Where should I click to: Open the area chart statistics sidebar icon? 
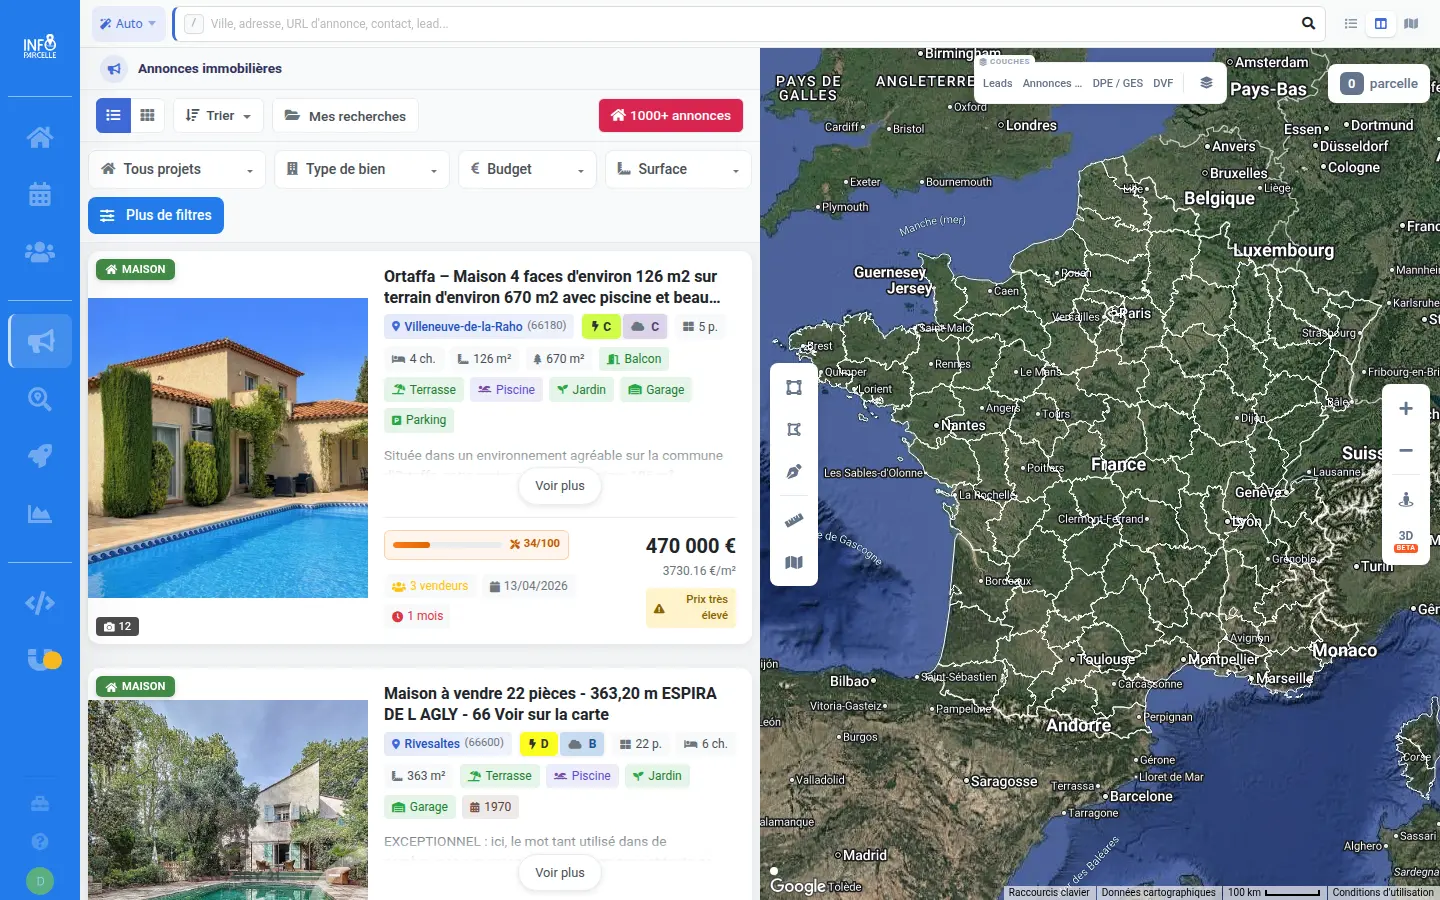tap(40, 514)
